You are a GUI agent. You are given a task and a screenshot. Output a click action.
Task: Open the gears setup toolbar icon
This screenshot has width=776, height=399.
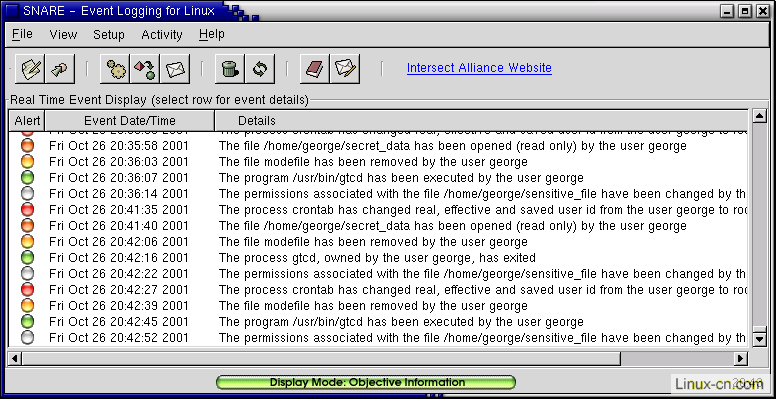pyautogui.click(x=115, y=69)
